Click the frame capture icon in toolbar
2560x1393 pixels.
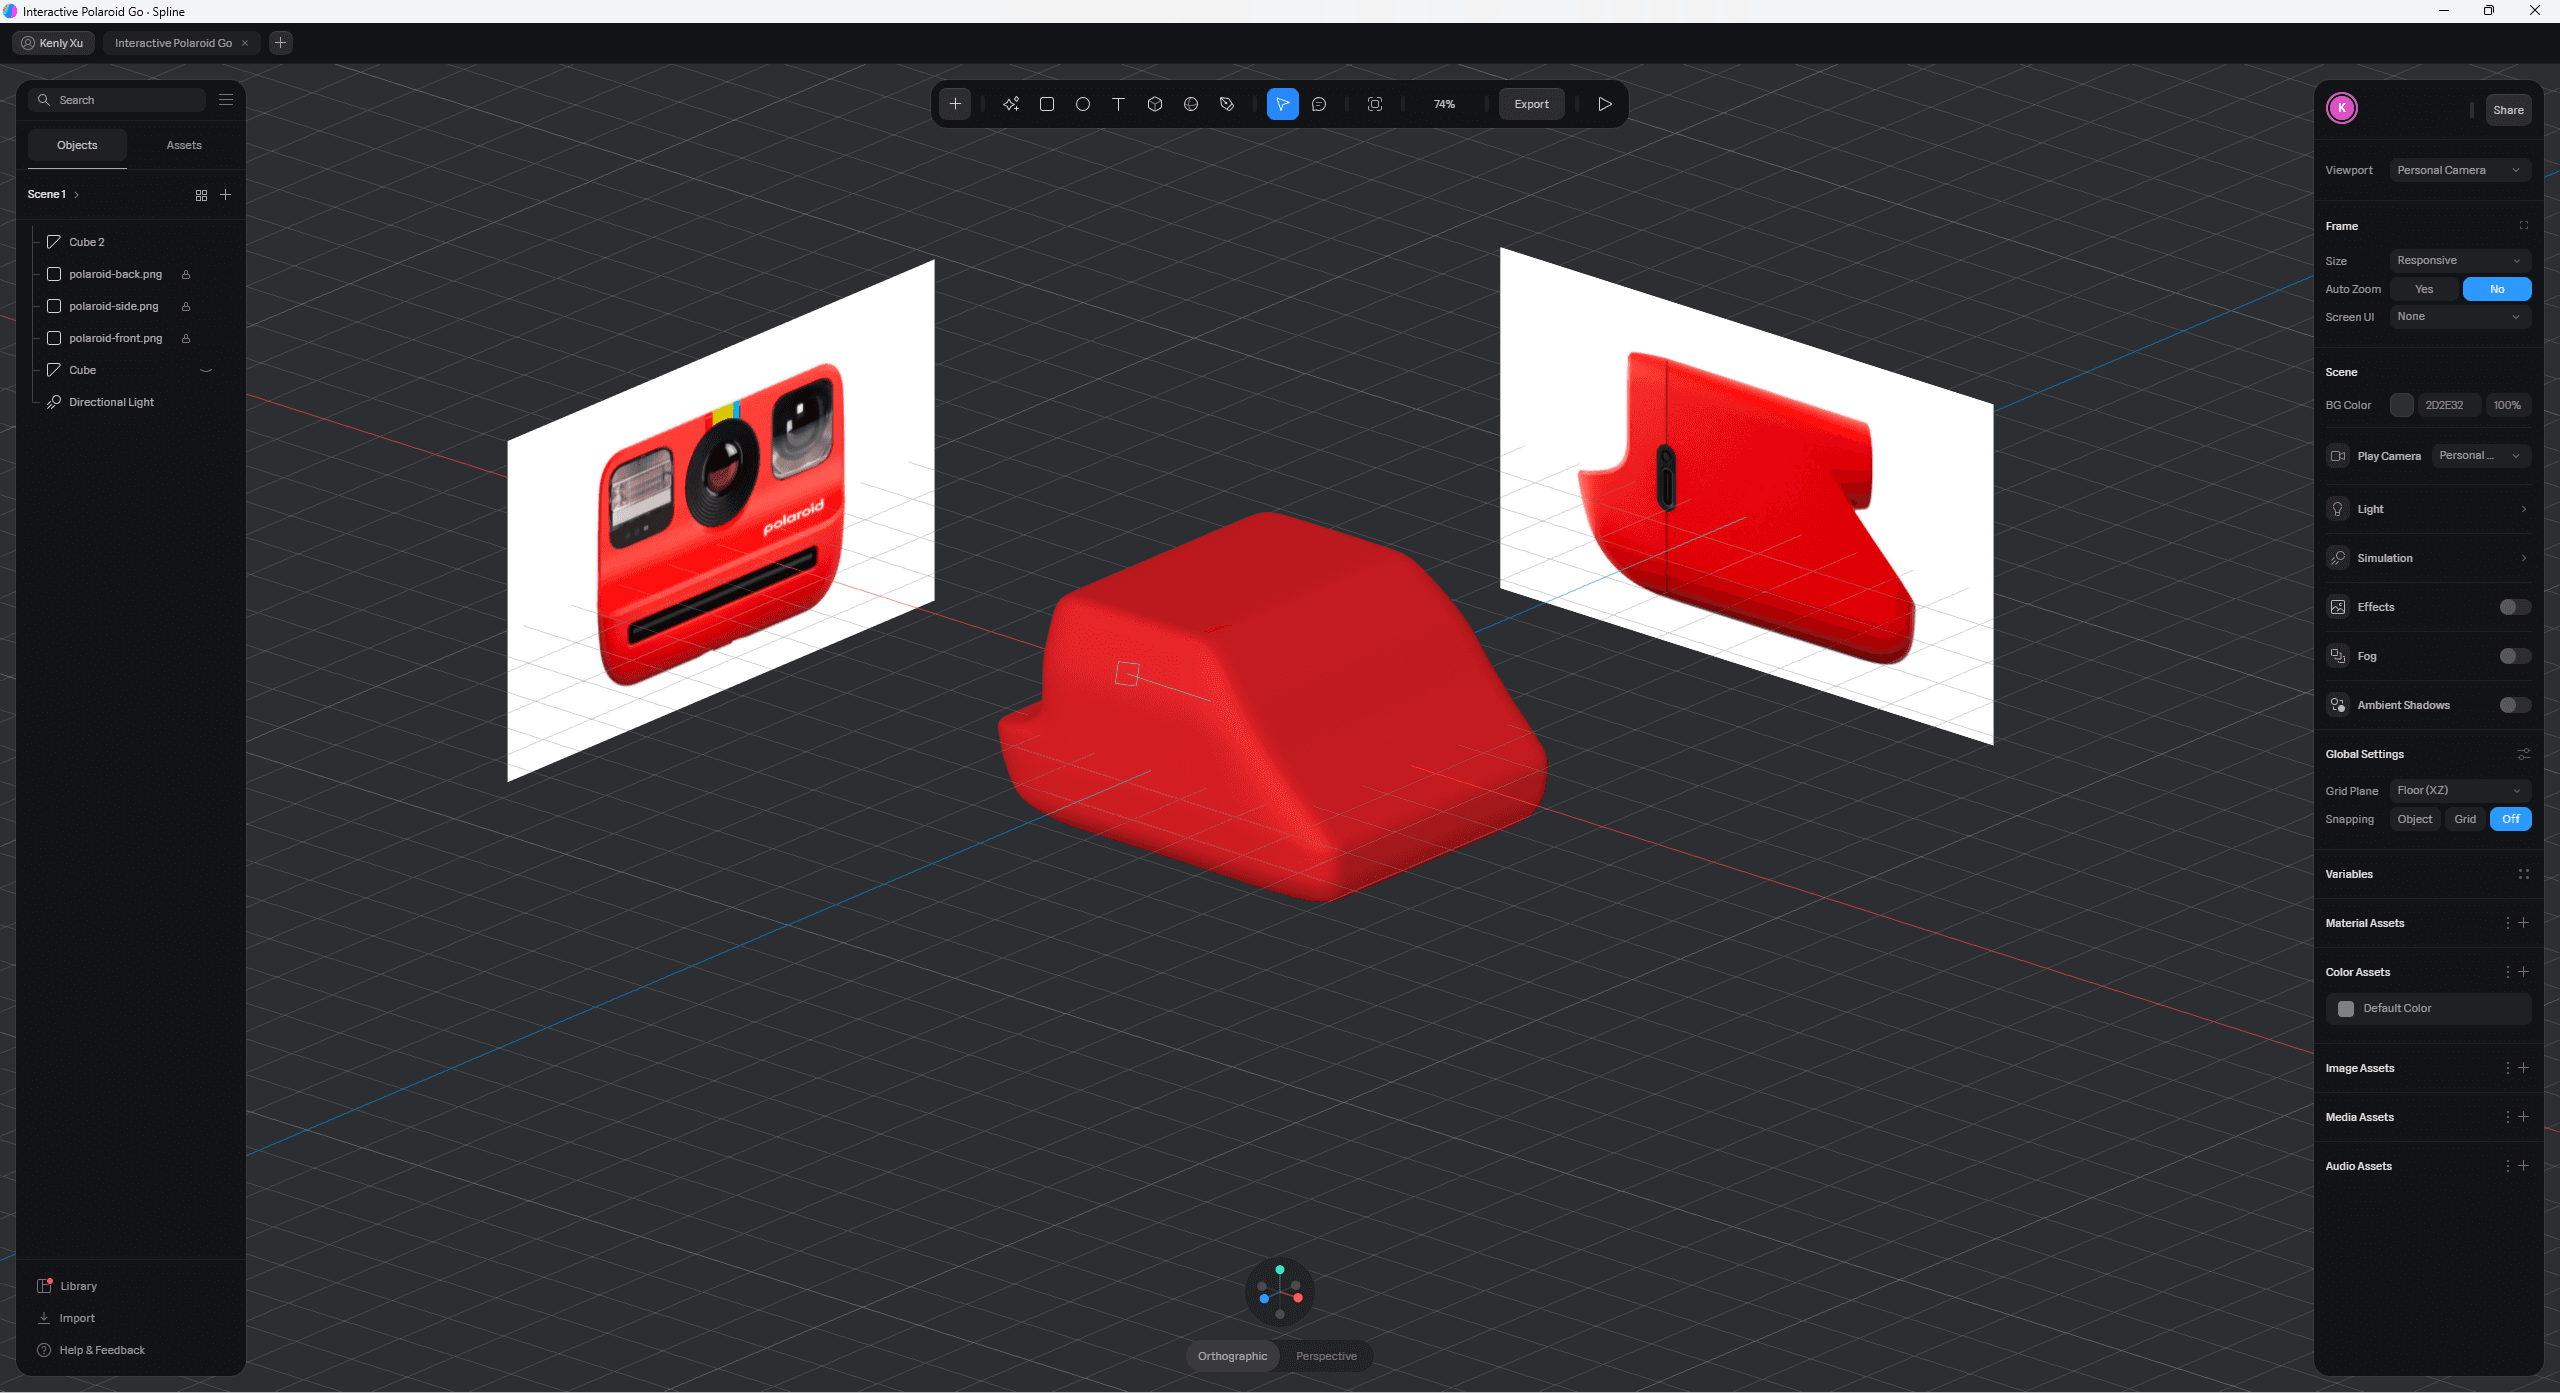(1375, 104)
